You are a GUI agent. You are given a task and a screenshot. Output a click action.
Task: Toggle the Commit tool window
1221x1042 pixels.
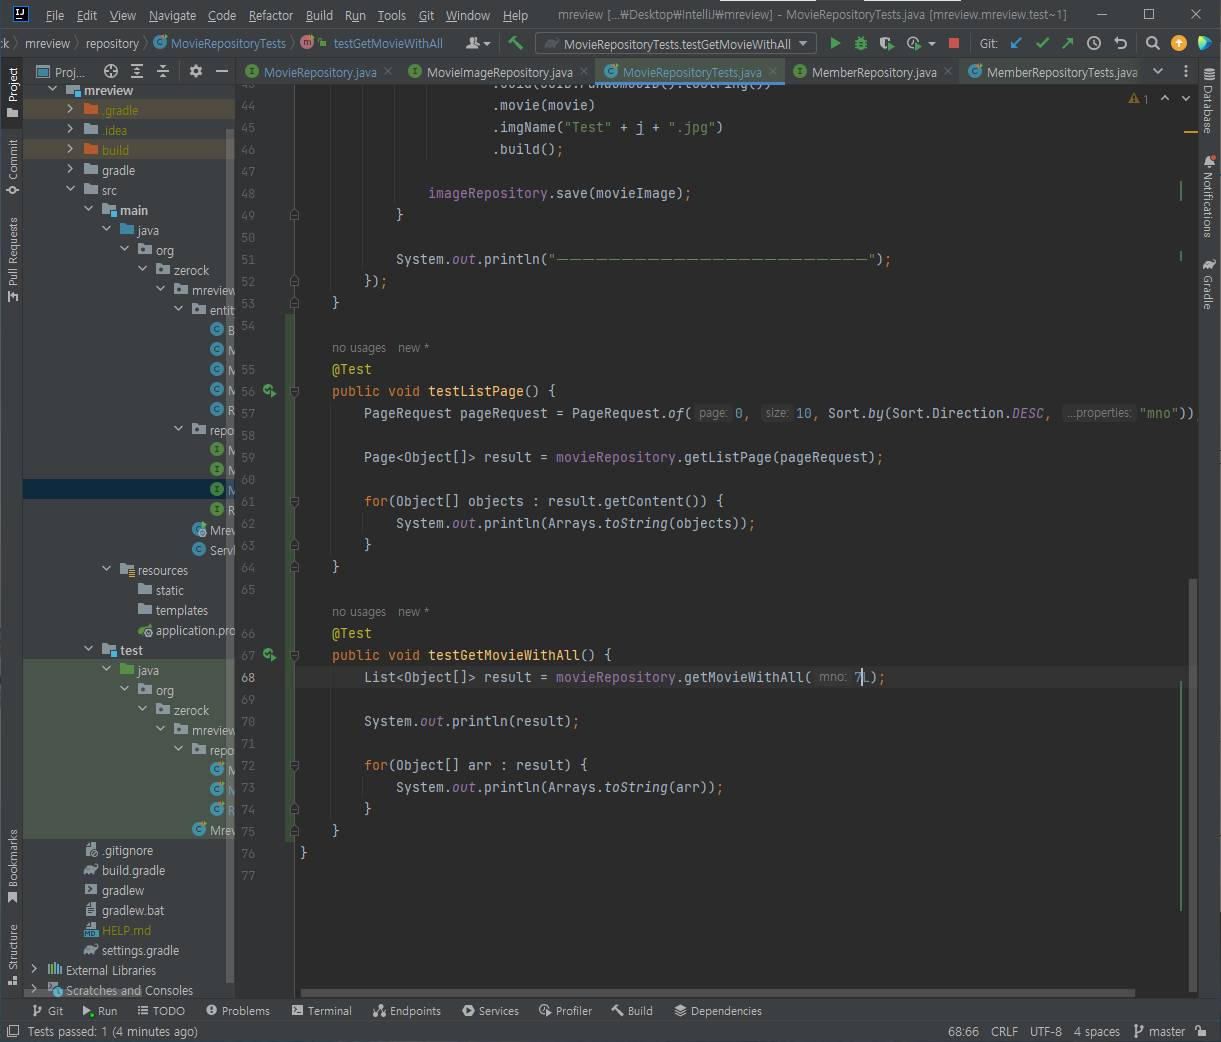[12, 167]
